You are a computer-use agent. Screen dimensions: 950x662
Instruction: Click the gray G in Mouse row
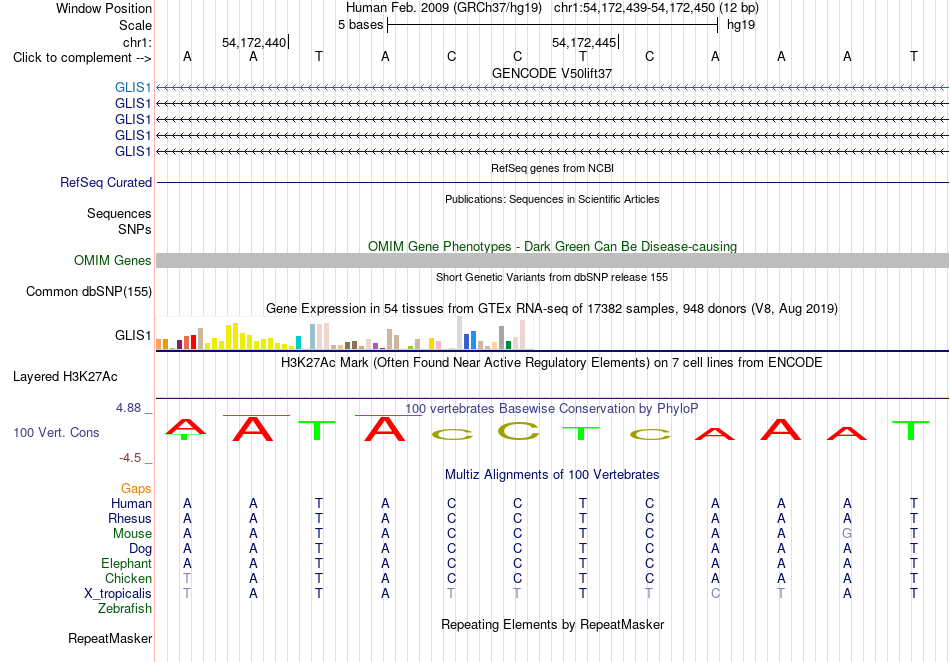847,534
